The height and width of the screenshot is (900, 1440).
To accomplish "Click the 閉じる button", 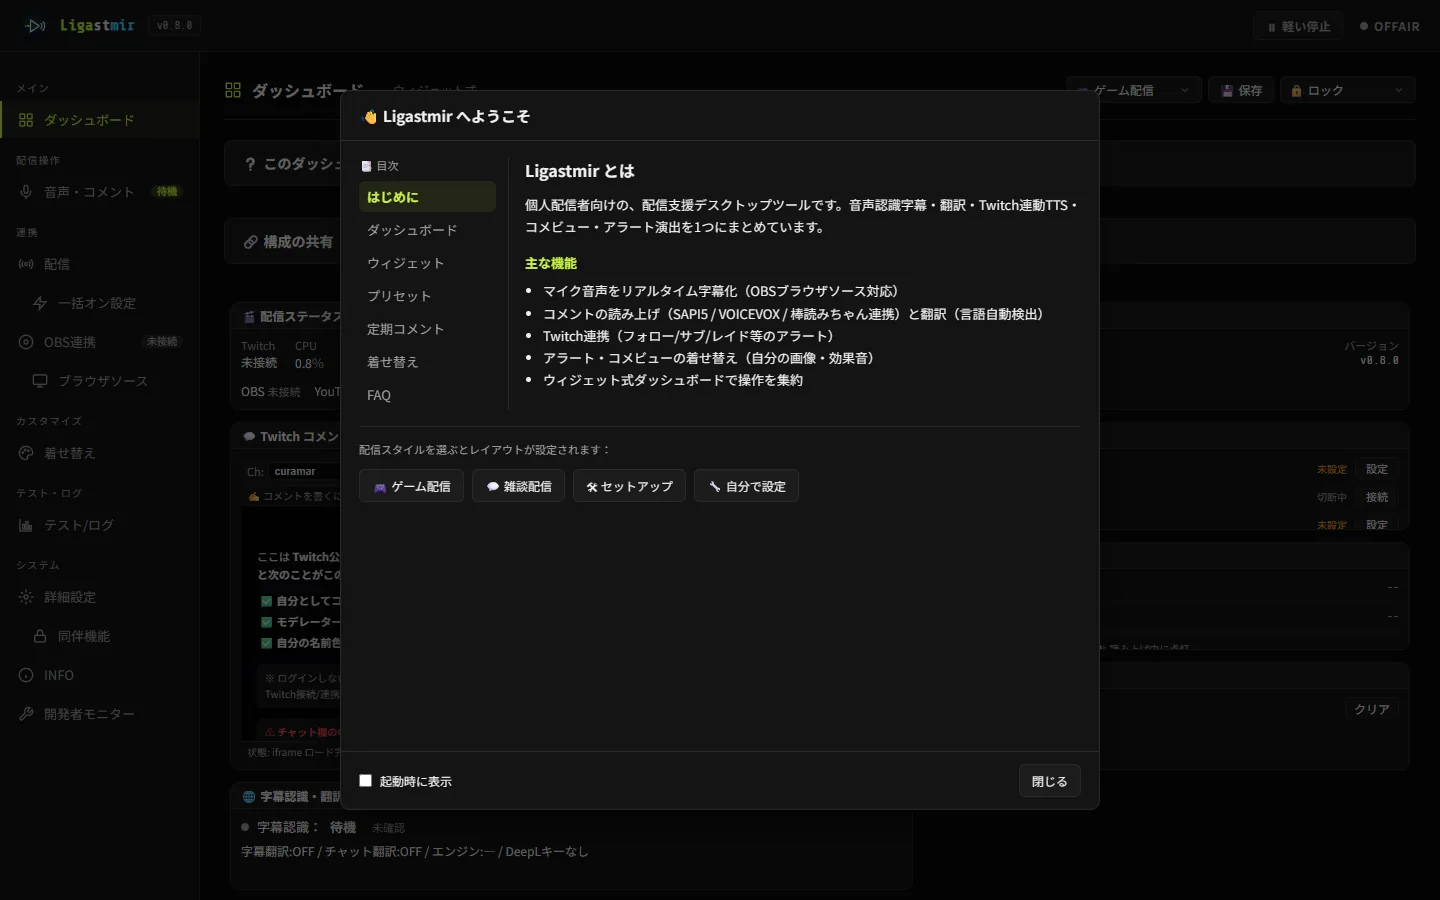I will (1049, 781).
